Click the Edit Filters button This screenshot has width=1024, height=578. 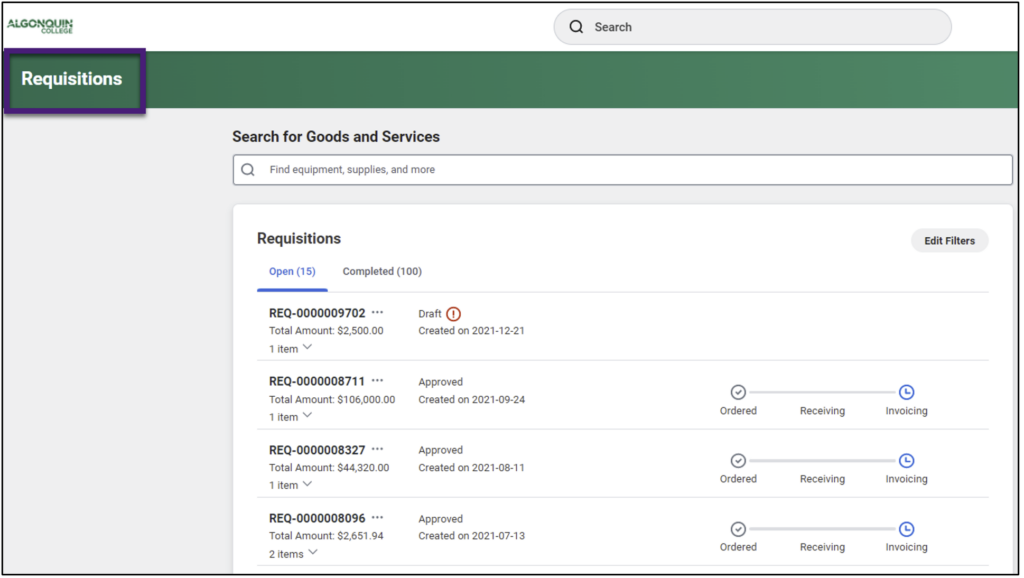948,240
